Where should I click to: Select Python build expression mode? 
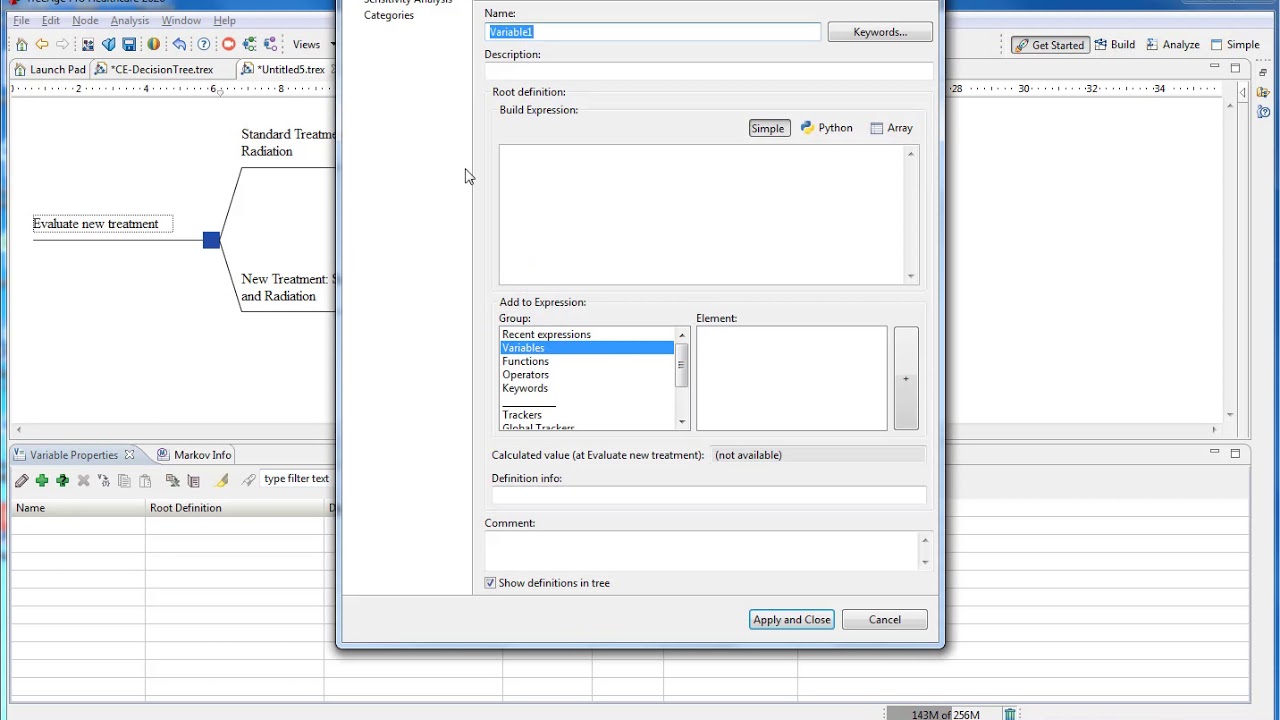pyautogui.click(x=826, y=128)
